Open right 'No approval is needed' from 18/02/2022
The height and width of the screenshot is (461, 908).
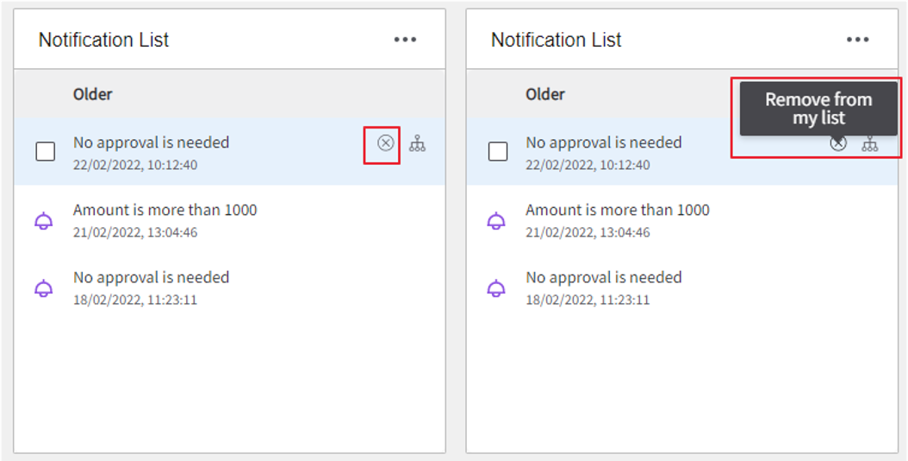(682, 287)
